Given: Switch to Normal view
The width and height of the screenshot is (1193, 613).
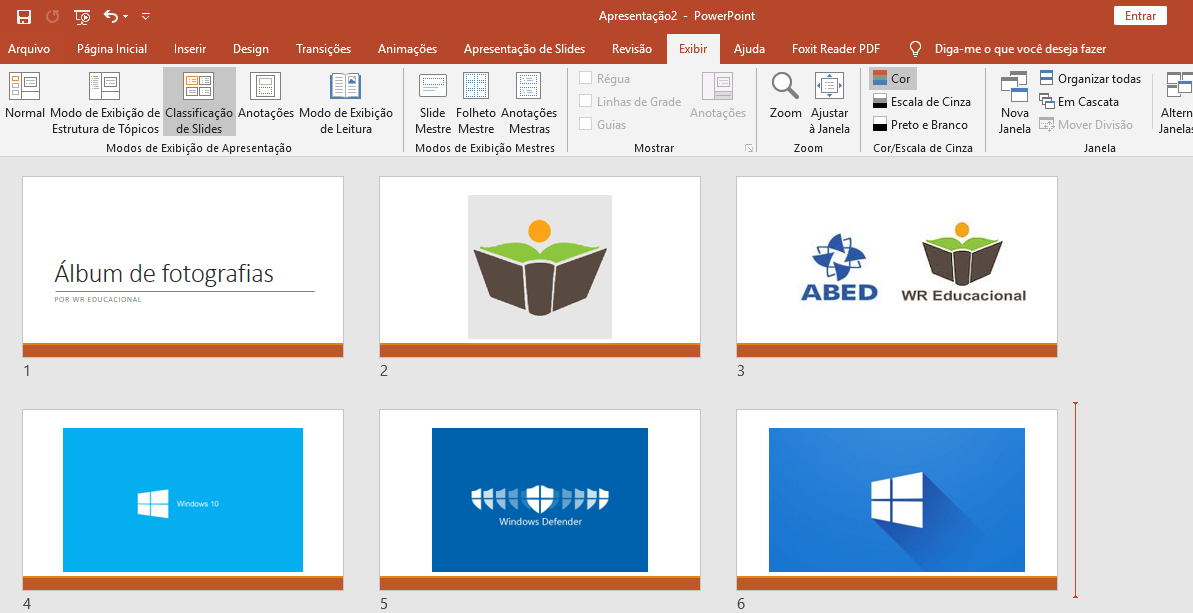Looking at the screenshot, I should click(x=24, y=100).
